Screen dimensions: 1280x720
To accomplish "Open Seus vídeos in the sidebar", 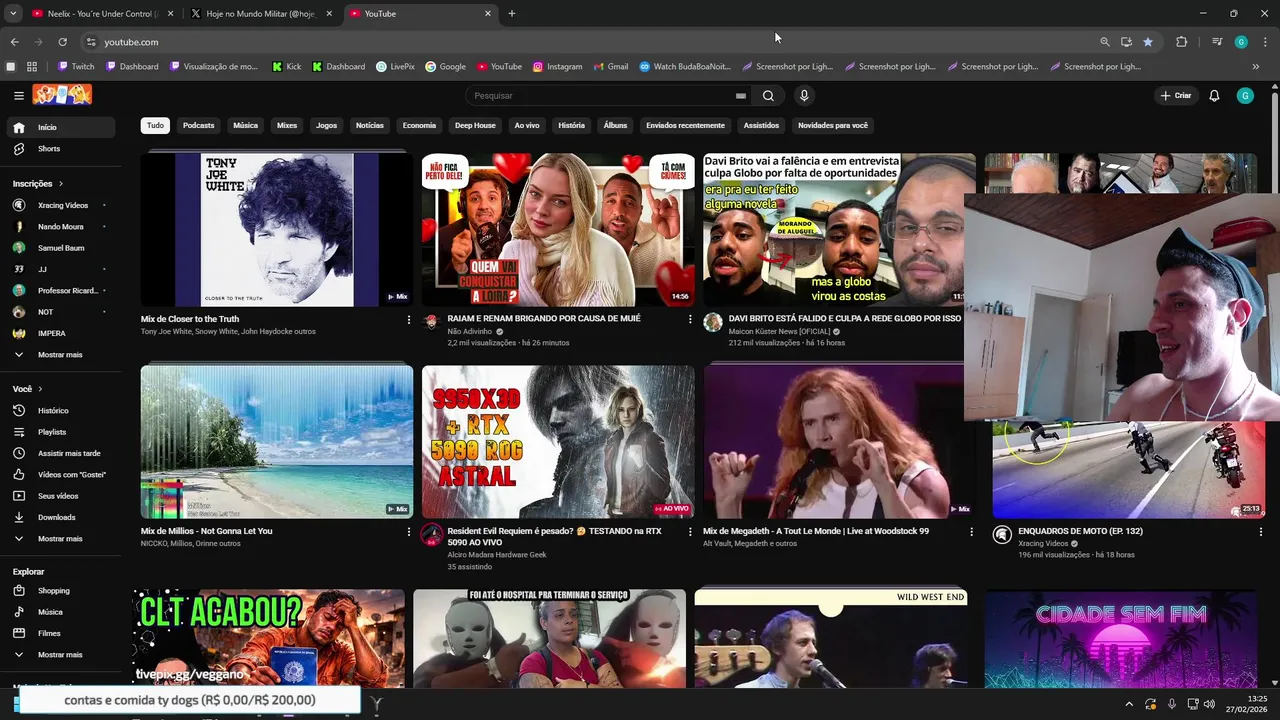I will pyautogui.click(x=63, y=496).
